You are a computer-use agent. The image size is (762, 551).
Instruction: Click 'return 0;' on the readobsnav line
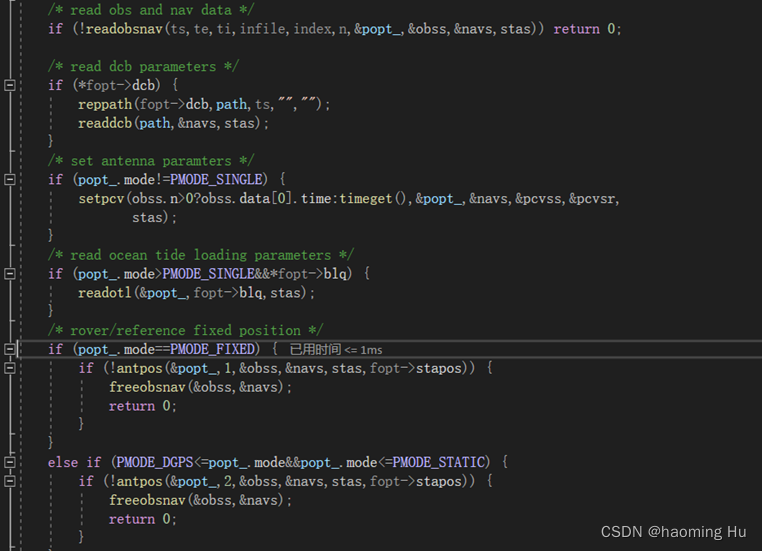(x=587, y=29)
